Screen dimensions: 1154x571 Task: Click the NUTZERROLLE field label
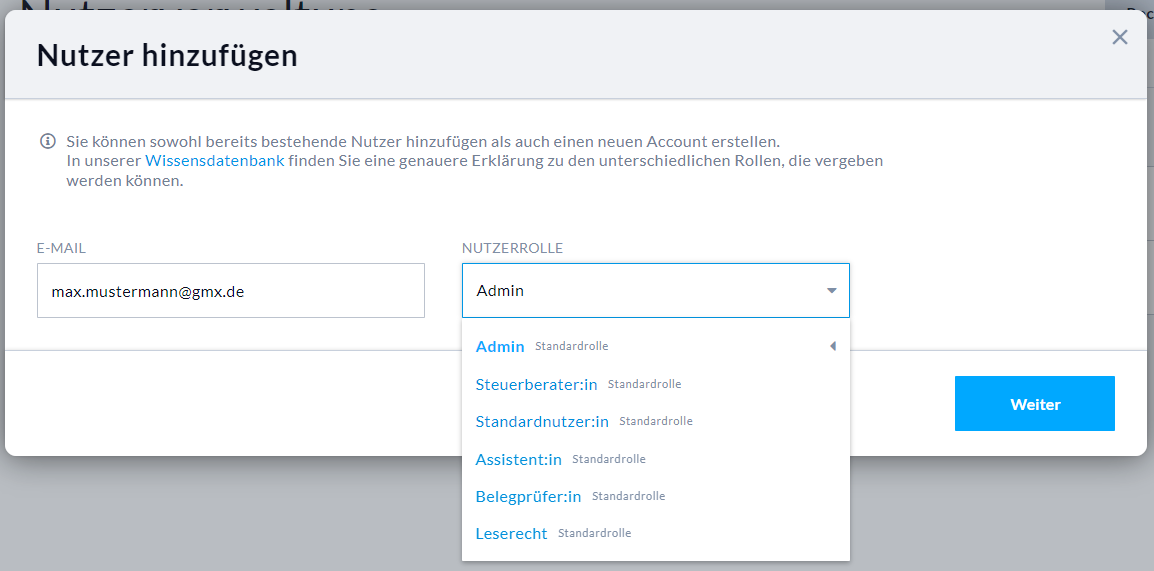point(512,248)
